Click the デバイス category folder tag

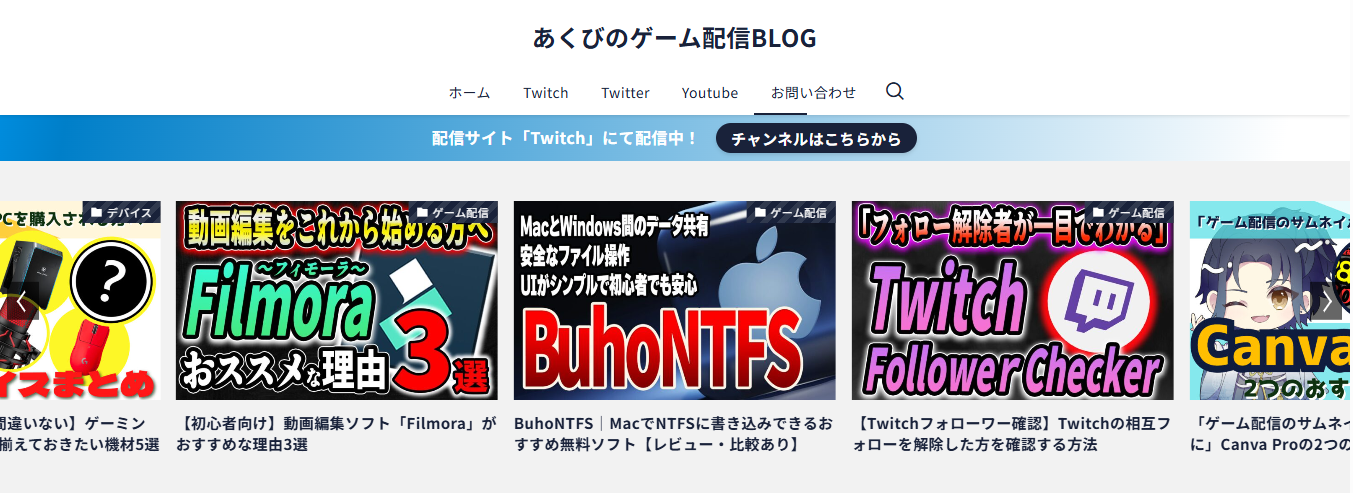[x=122, y=212]
